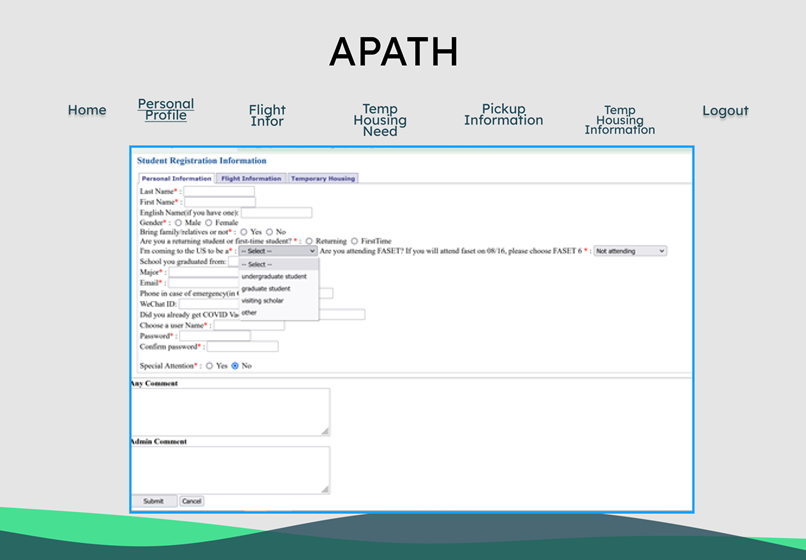
Task: Click the First Name input field
Action: click(x=220, y=202)
